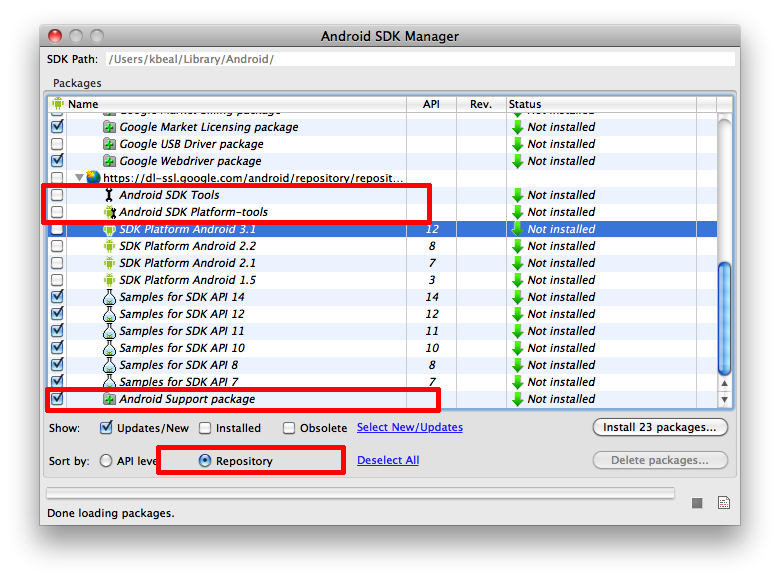Click the stop square icon beside the progress bar

[697, 503]
